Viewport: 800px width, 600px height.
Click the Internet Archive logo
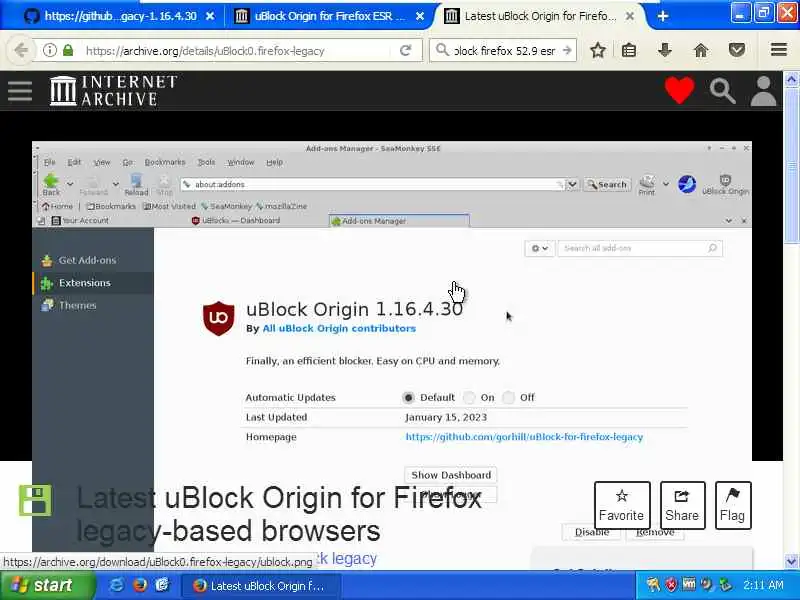113,91
